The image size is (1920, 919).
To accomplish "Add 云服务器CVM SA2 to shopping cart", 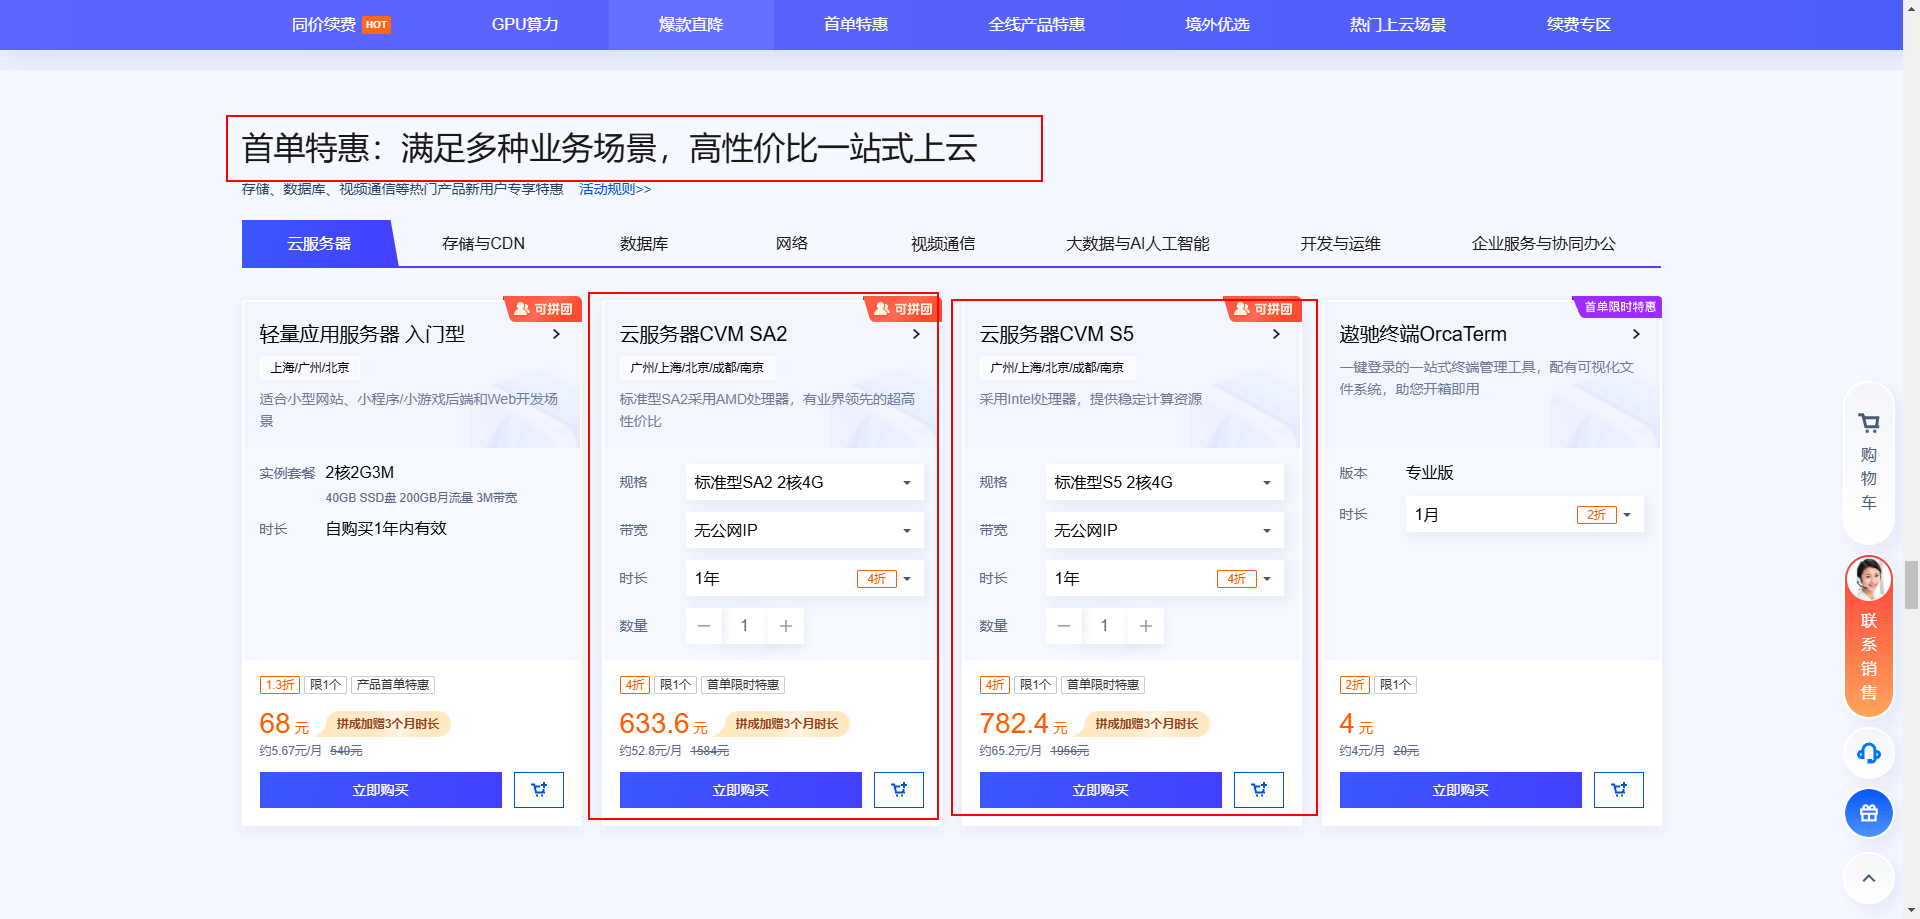I will [x=899, y=790].
